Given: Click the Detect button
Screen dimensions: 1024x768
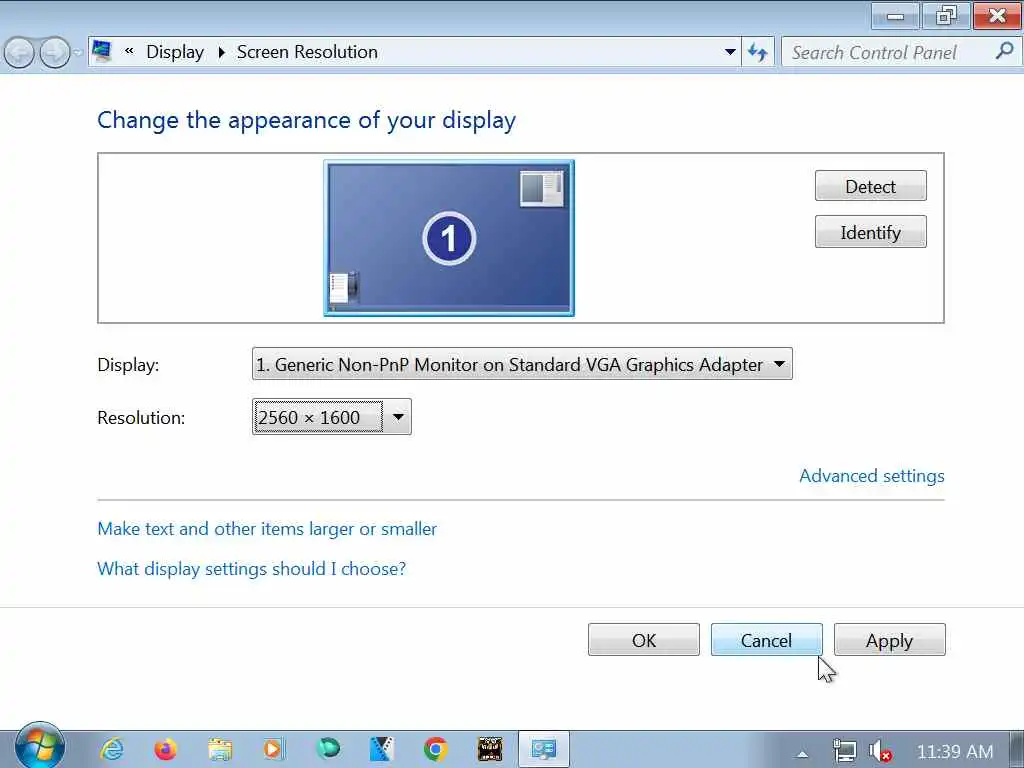Looking at the screenshot, I should (871, 186).
